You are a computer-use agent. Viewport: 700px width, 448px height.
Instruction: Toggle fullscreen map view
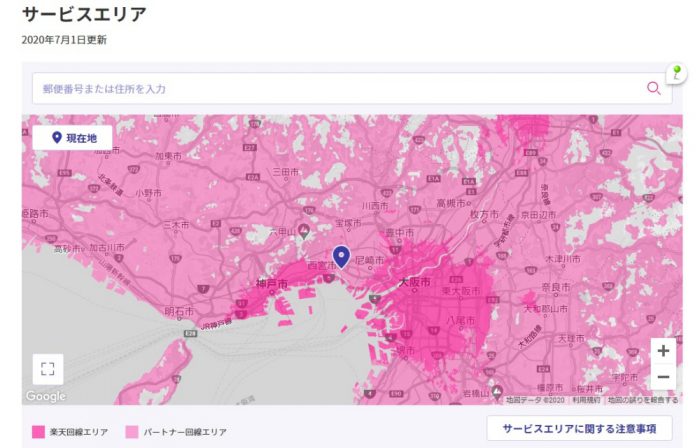pyautogui.click(x=48, y=369)
